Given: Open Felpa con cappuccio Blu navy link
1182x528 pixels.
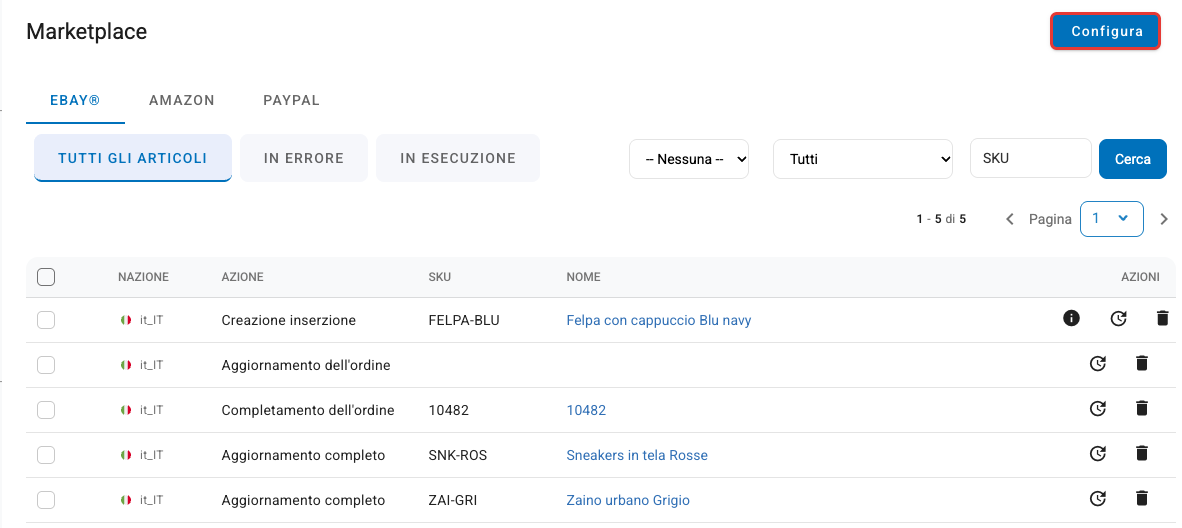Looking at the screenshot, I should click(659, 321).
